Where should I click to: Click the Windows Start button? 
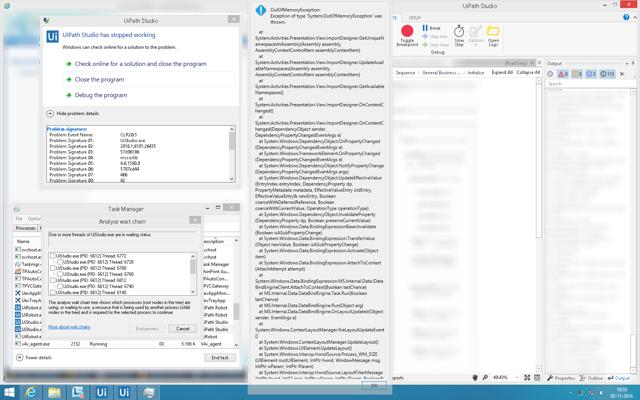click(x=8, y=392)
